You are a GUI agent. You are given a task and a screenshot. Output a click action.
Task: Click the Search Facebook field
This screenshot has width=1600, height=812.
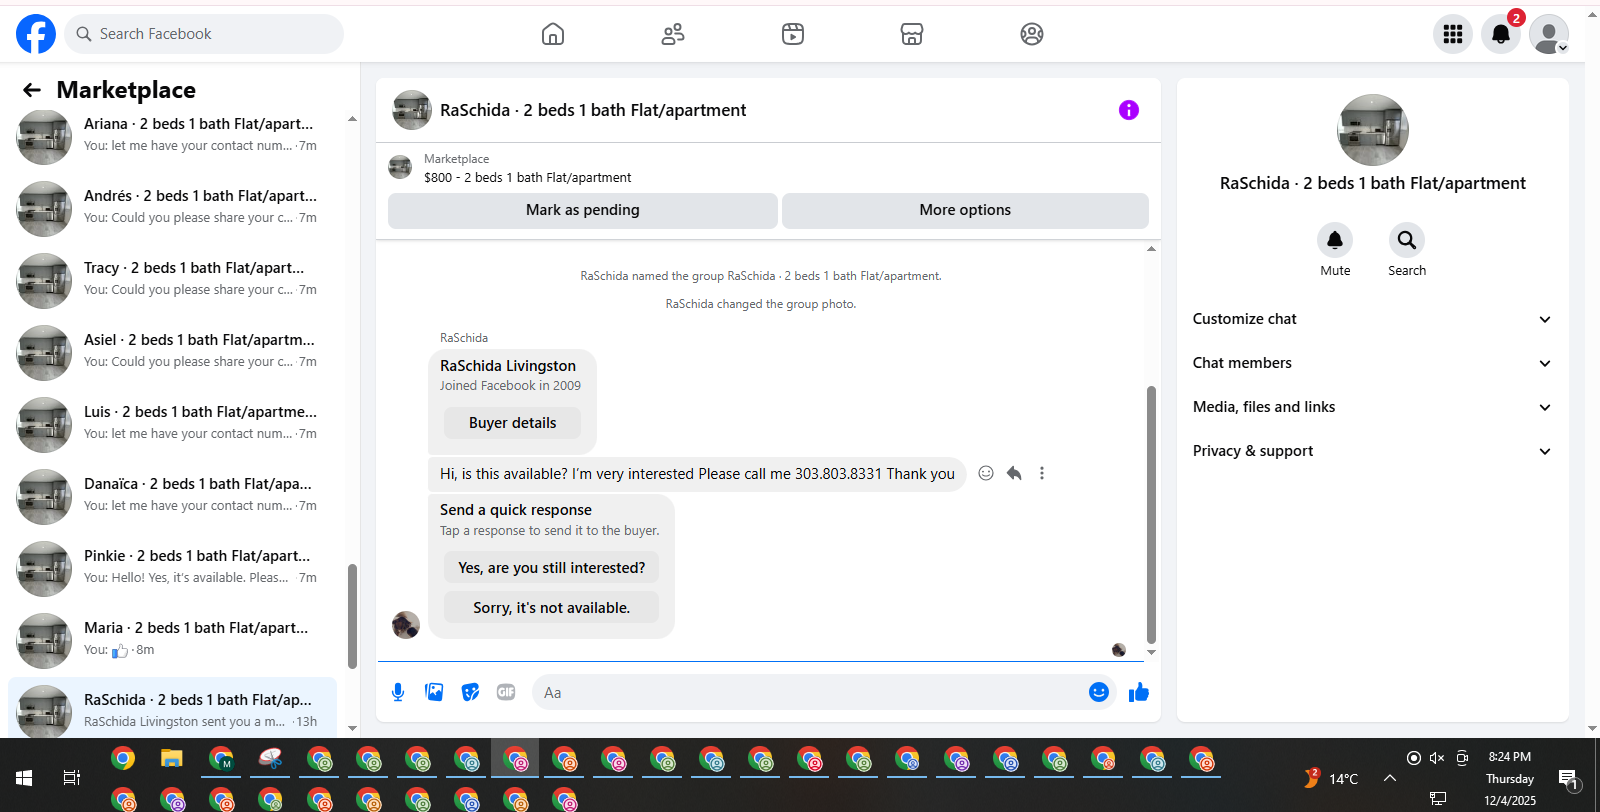pos(204,34)
